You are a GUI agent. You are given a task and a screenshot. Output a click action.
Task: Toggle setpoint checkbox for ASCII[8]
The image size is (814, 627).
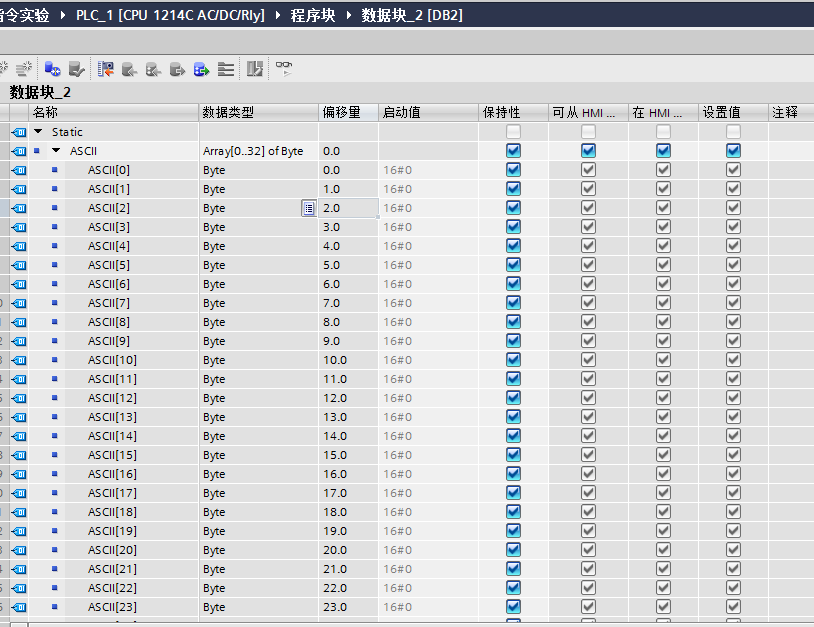[x=733, y=322]
